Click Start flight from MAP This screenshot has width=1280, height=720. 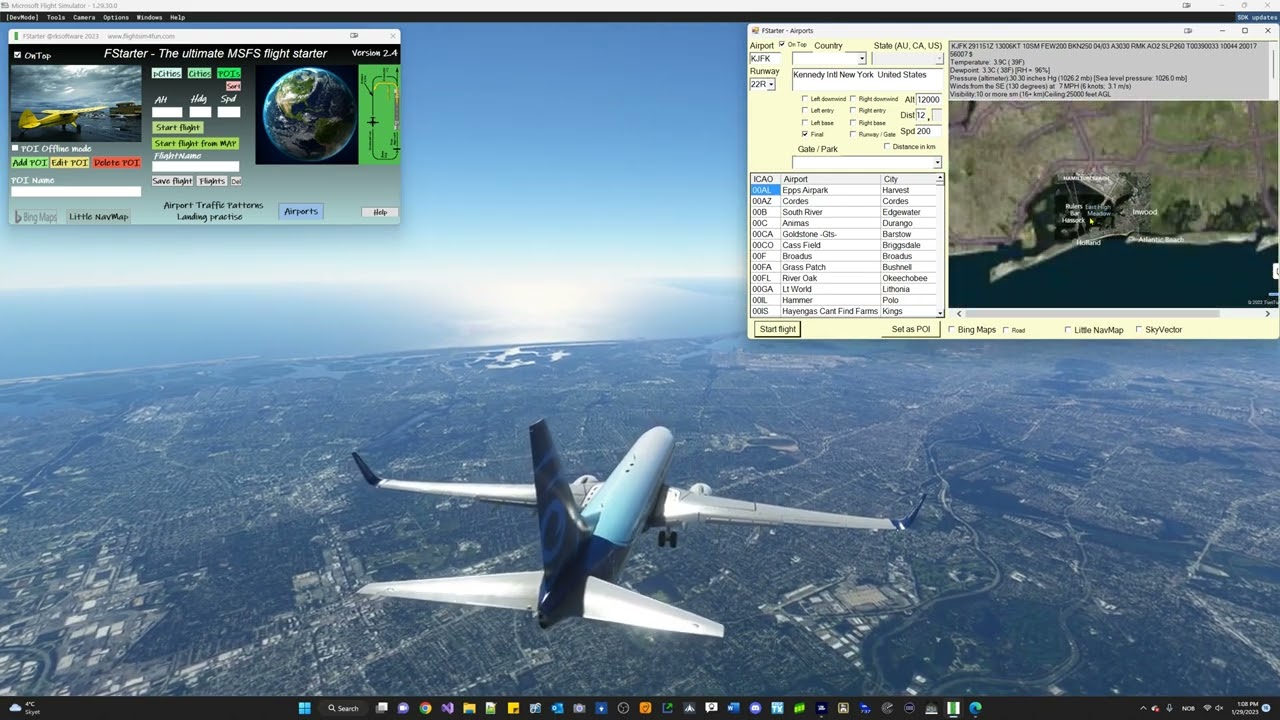pos(195,143)
